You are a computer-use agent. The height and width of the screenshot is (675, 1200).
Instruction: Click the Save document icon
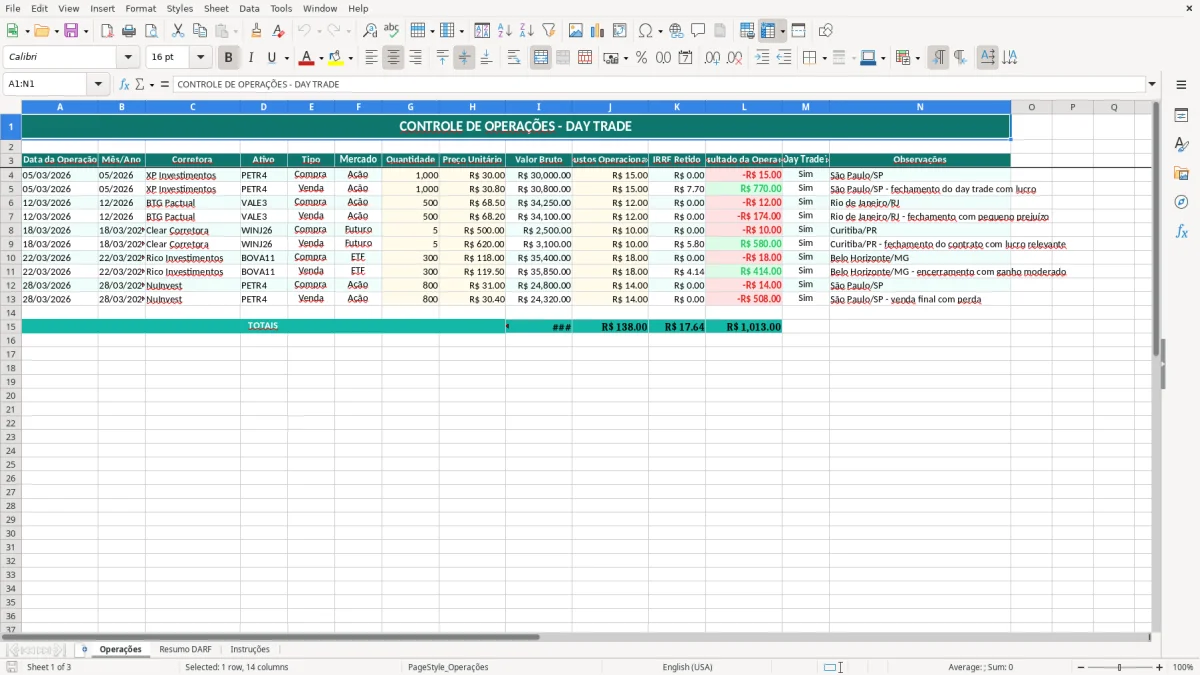(x=70, y=31)
